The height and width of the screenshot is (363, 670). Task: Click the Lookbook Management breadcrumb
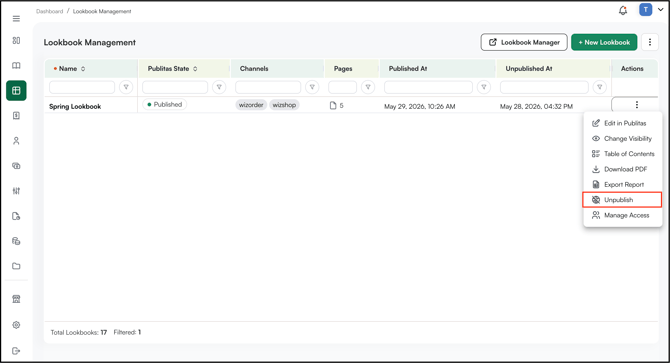pos(102,12)
